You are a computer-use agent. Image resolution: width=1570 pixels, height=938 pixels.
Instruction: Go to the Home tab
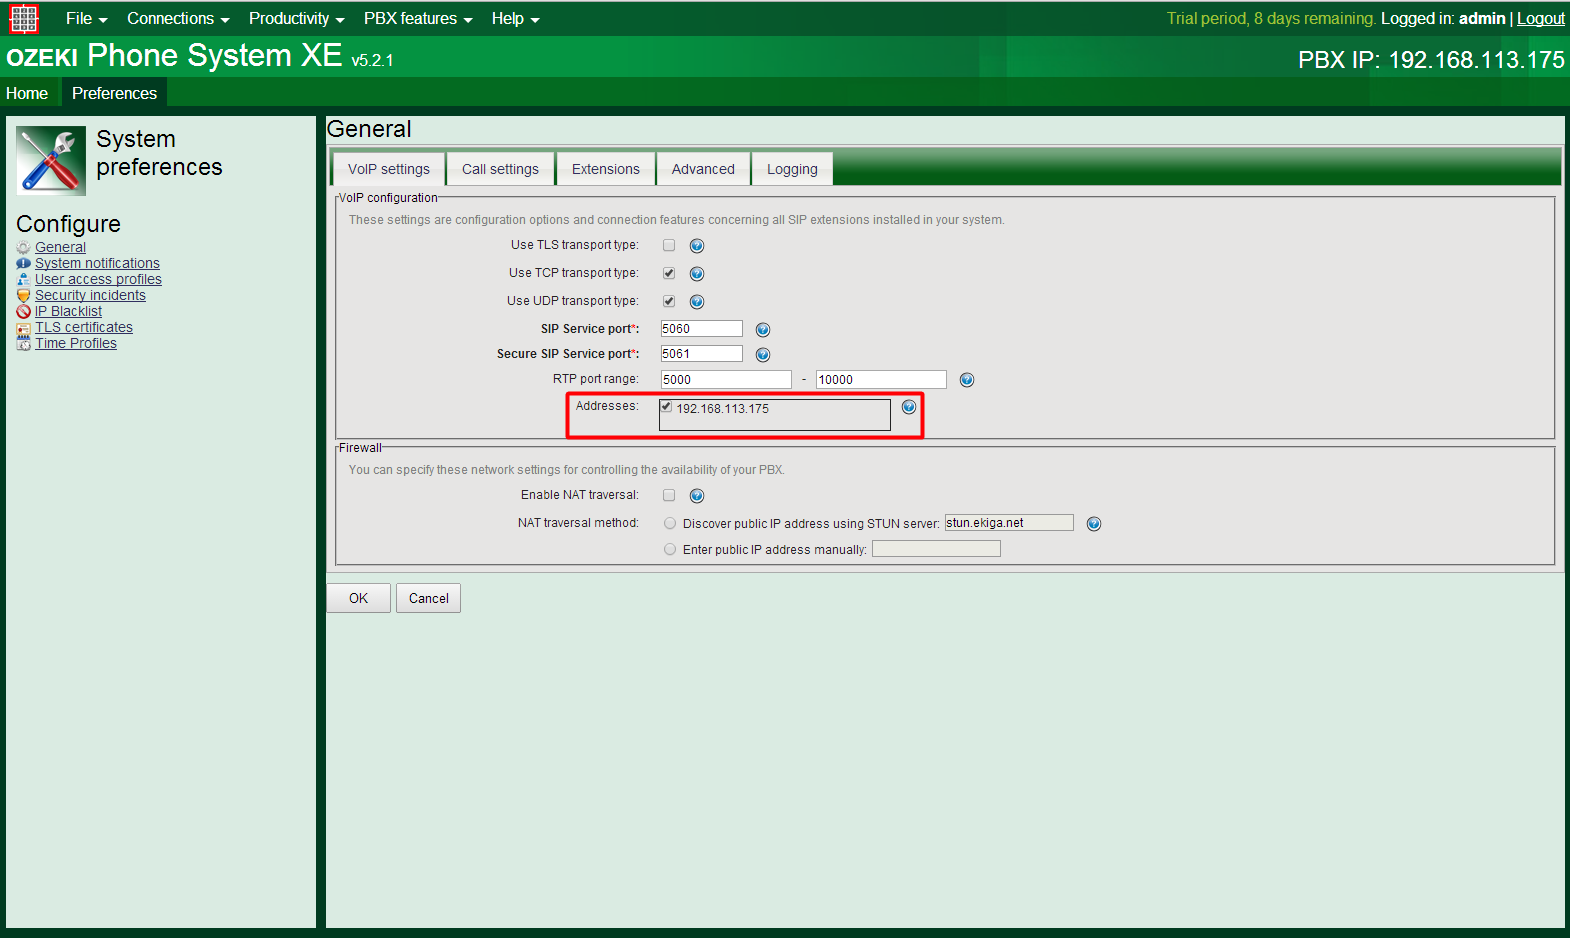(x=27, y=93)
